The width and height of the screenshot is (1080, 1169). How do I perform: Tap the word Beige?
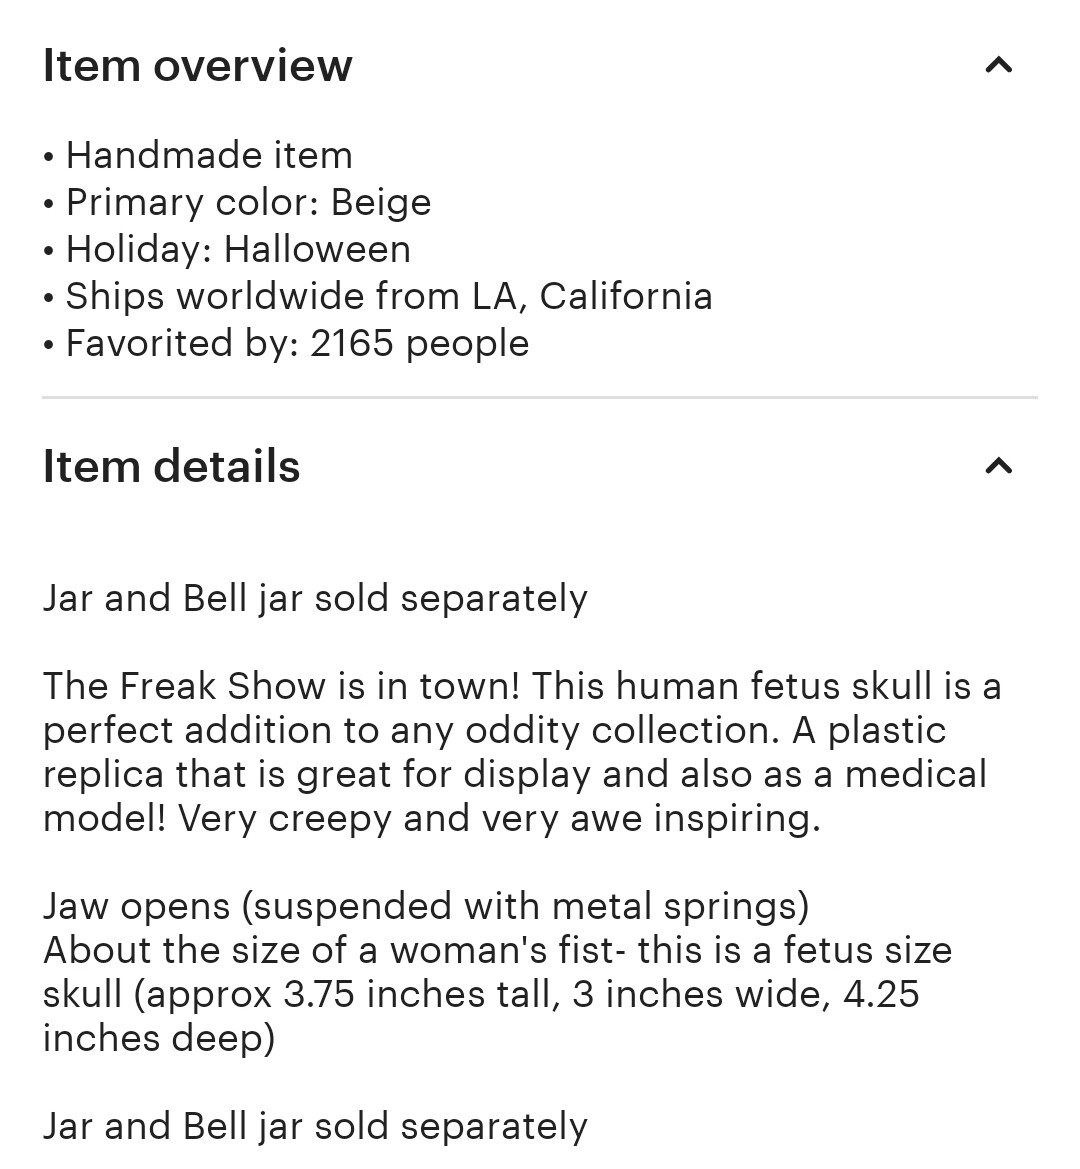(381, 202)
